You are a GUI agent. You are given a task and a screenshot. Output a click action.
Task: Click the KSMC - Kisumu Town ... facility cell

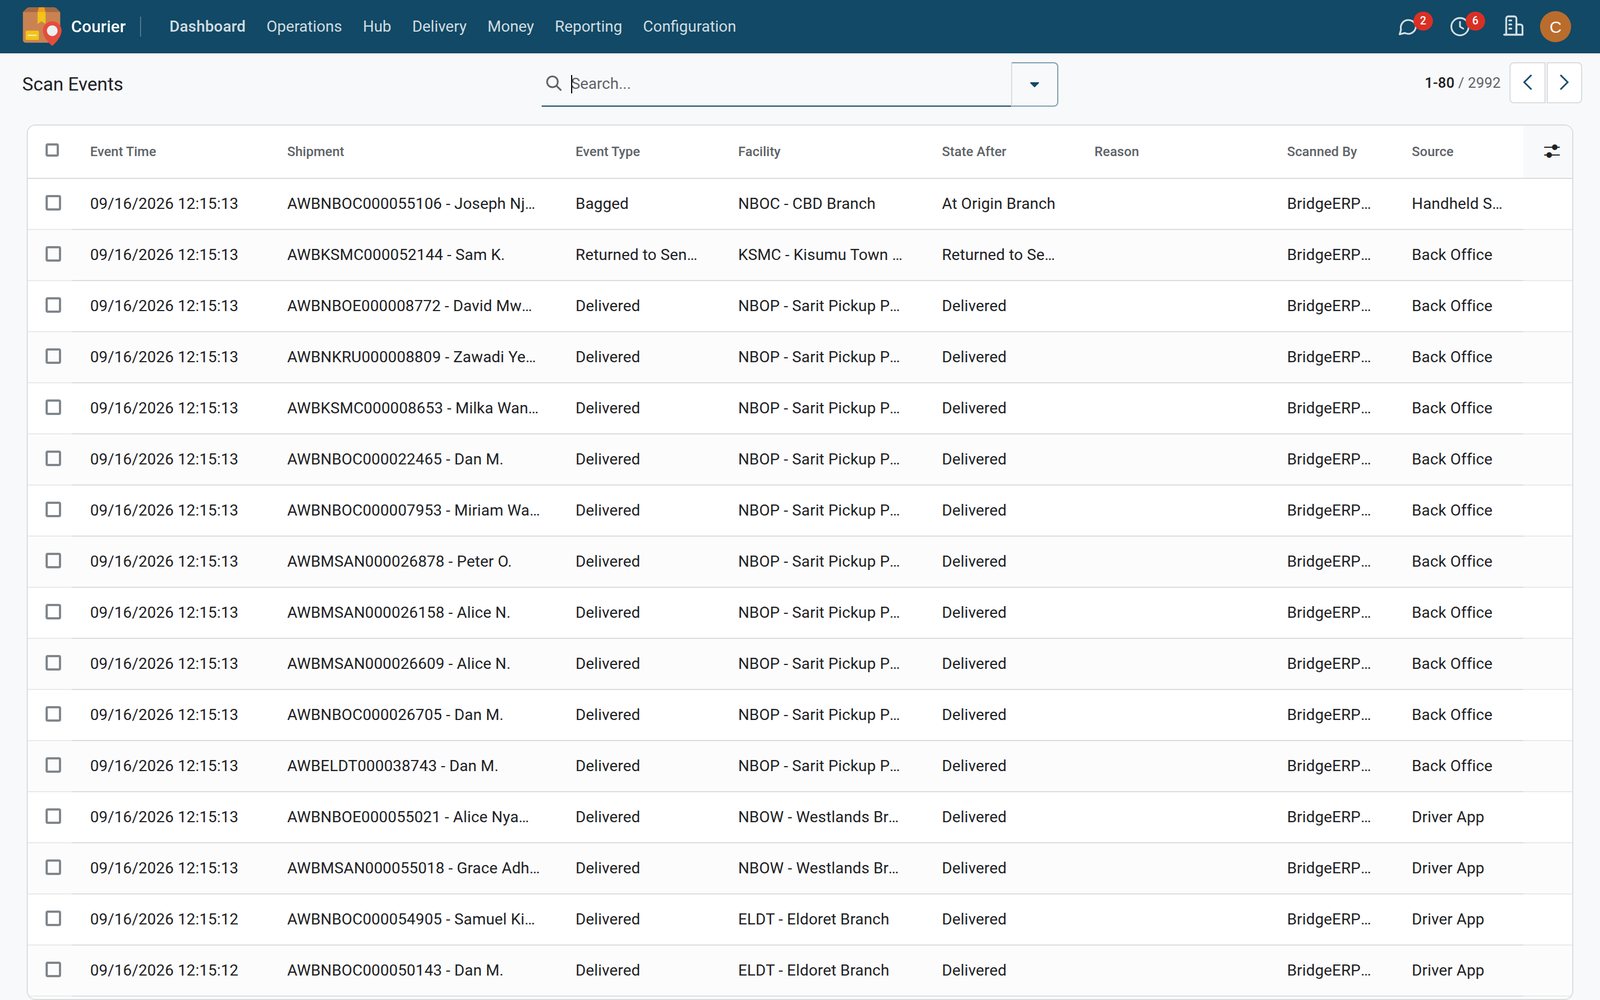tap(820, 254)
